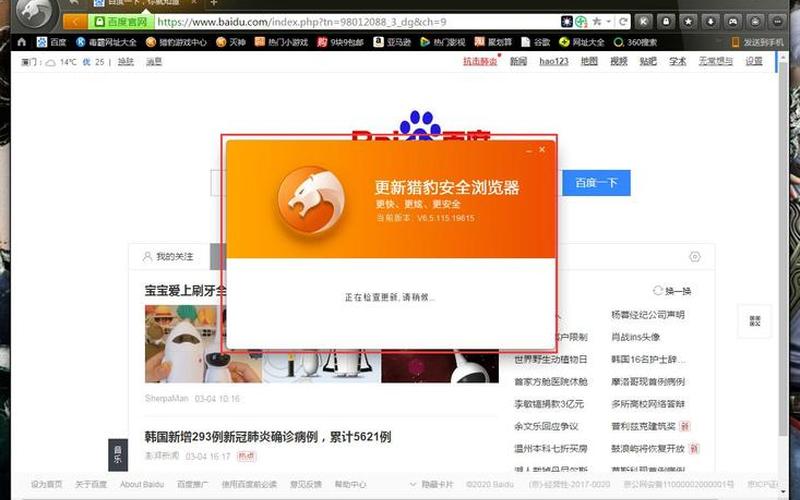The width and height of the screenshot is (800, 500).
Task: Open the 猎豹游戏中心 bookmark
Action: tap(176, 42)
